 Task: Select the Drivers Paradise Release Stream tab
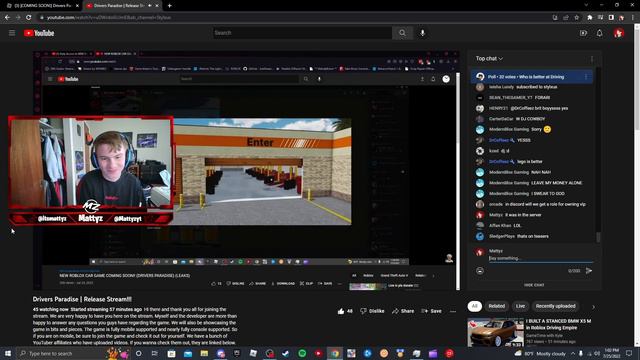(122, 6)
